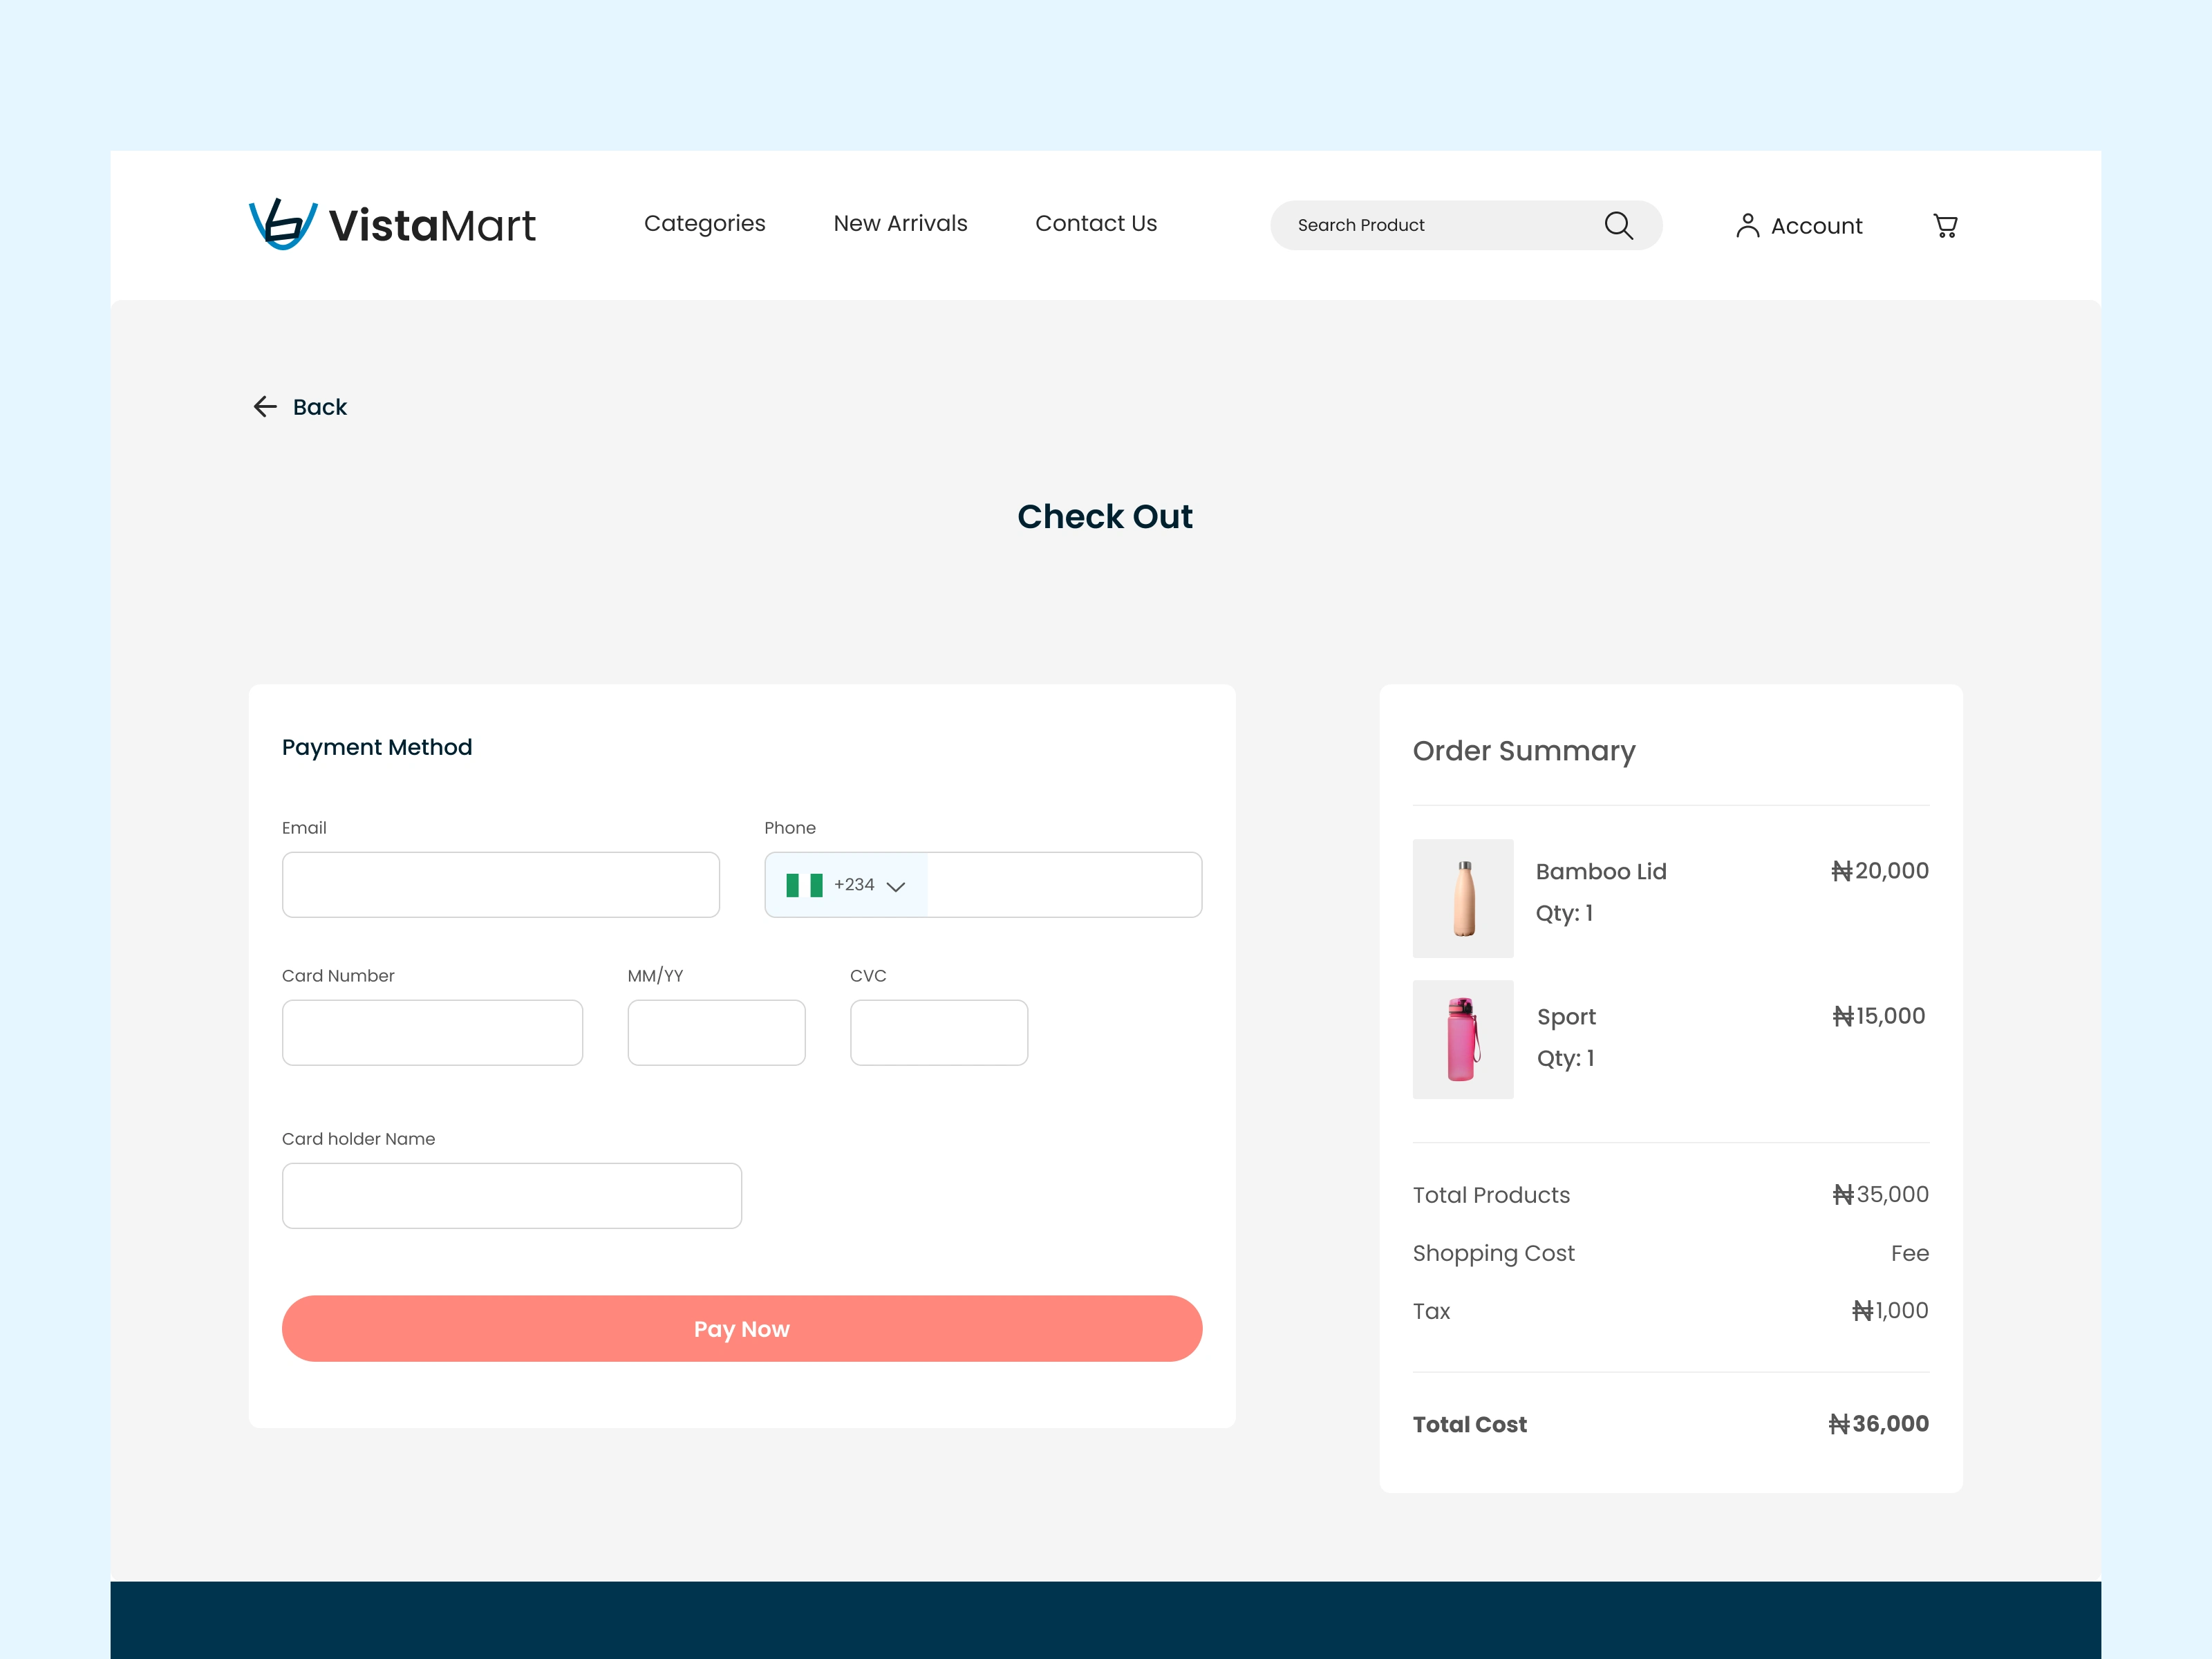
Task: Click the Sport product name
Action: (1566, 1018)
